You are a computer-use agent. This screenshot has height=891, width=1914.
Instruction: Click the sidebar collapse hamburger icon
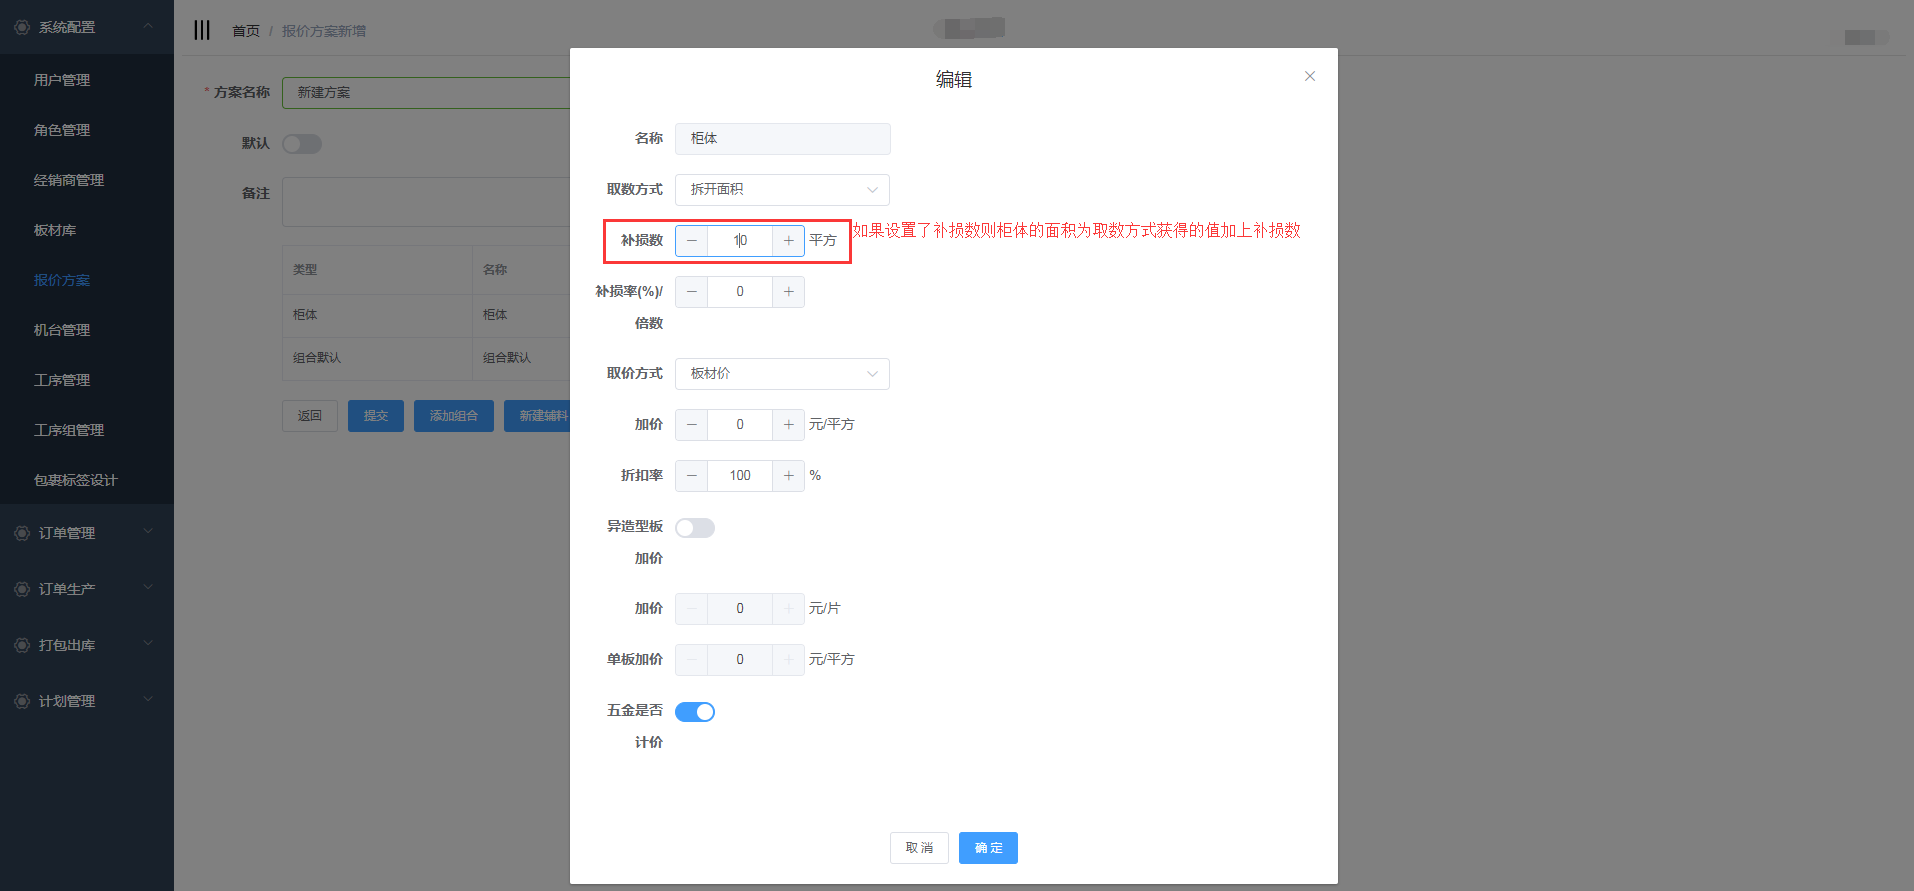point(202,30)
